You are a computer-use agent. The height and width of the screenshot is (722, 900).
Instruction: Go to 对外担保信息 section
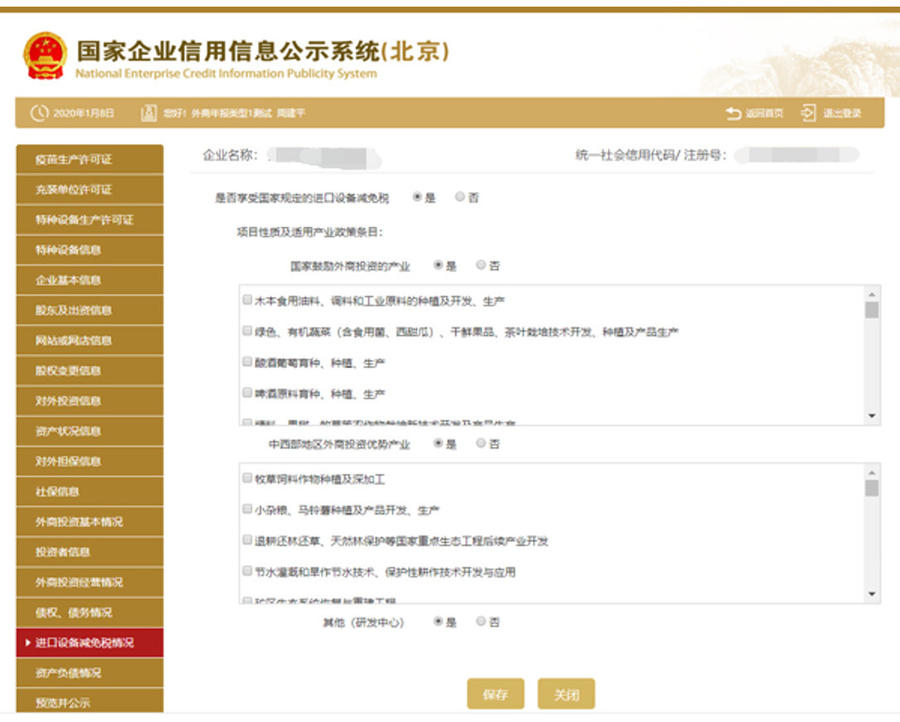tap(90, 461)
